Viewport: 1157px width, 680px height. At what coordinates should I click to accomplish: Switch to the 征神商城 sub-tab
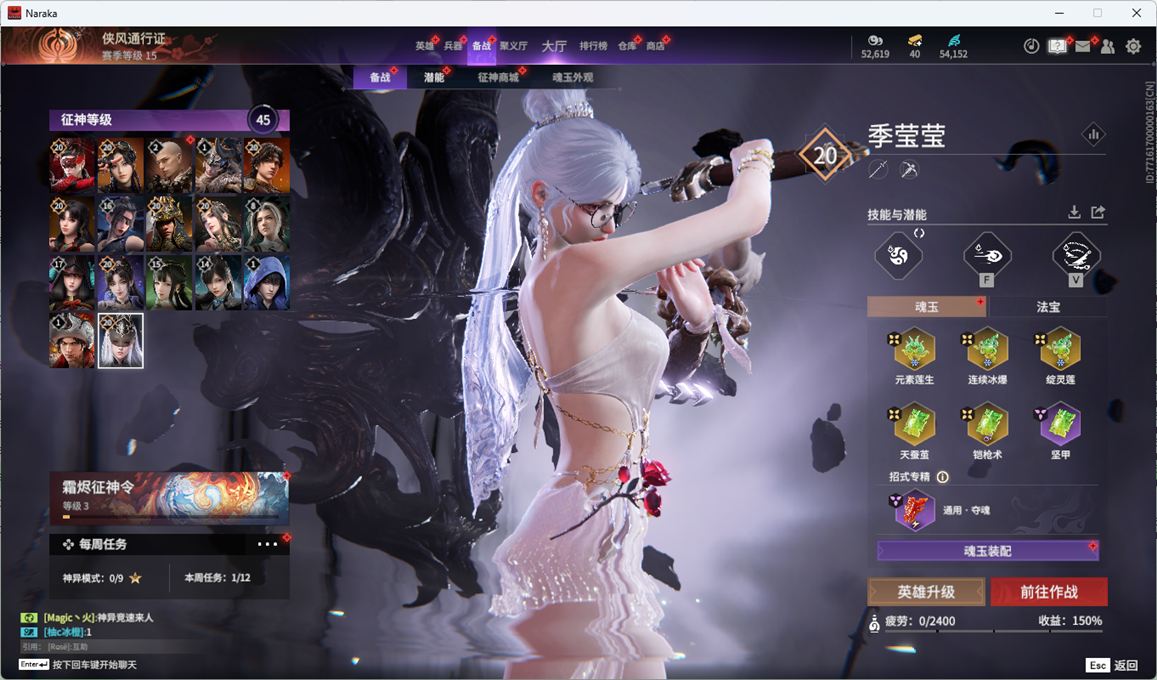coord(497,77)
